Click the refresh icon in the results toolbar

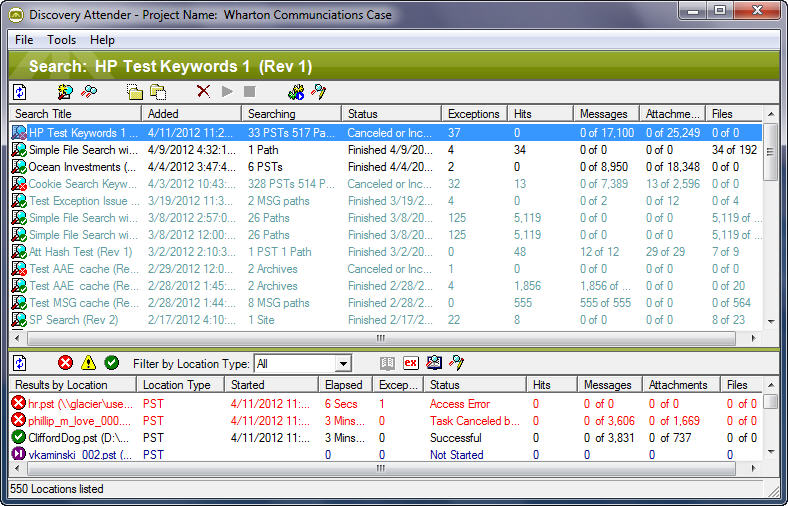[20, 363]
